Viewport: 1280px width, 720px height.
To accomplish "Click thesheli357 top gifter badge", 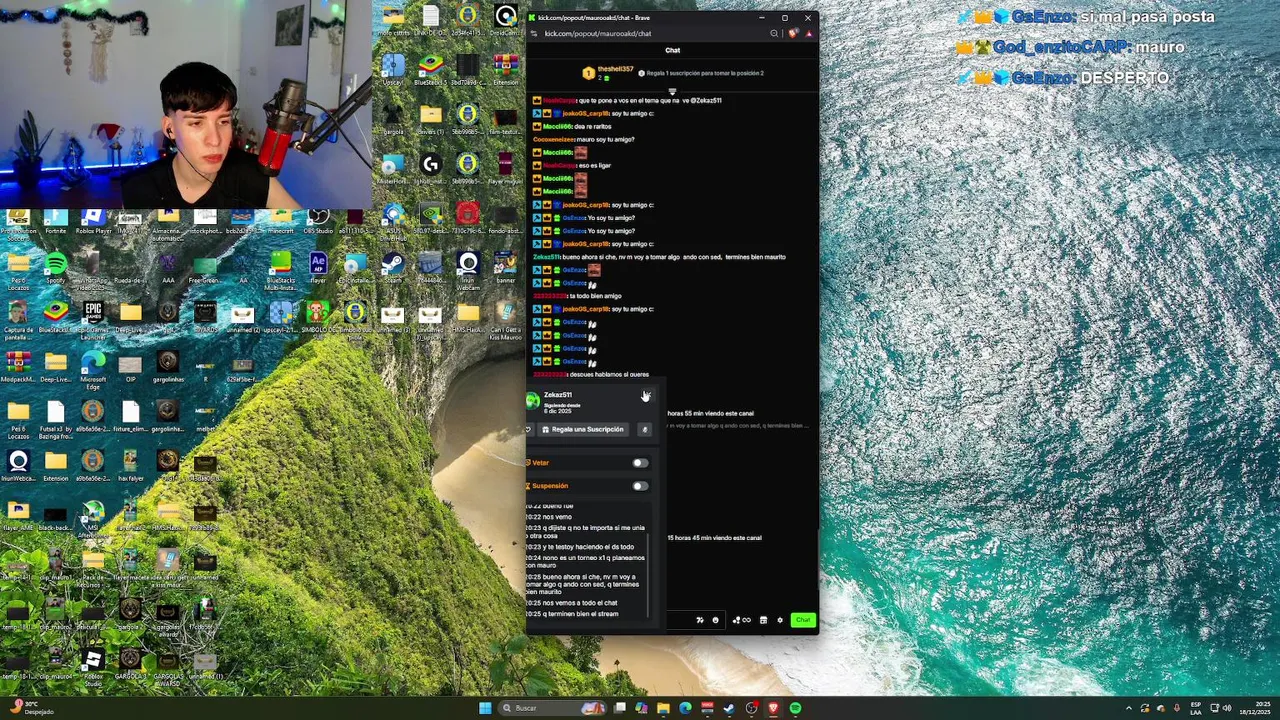I will tap(608, 73).
